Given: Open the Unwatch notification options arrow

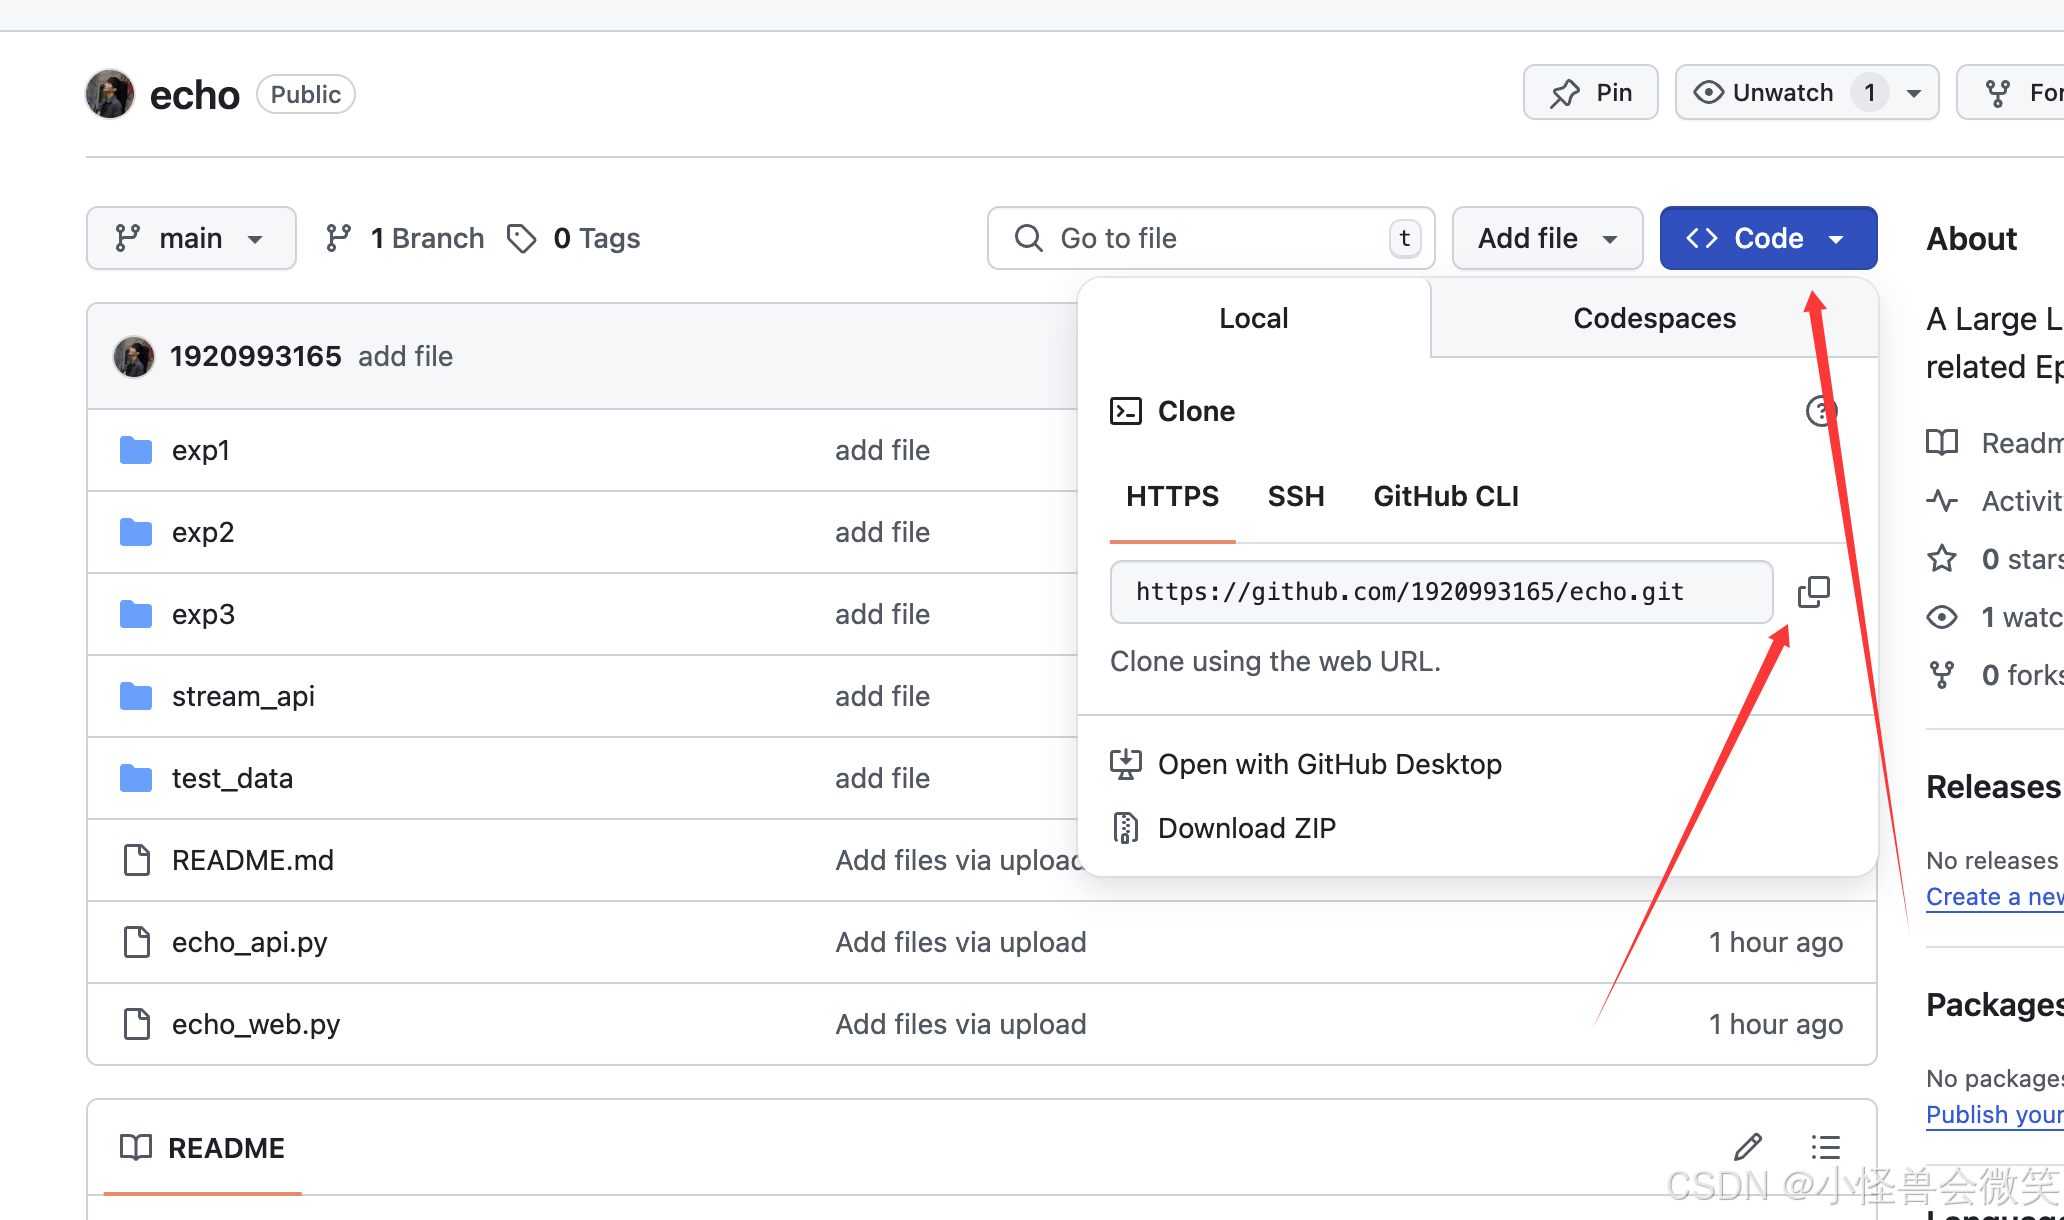Looking at the screenshot, I should click(1914, 93).
